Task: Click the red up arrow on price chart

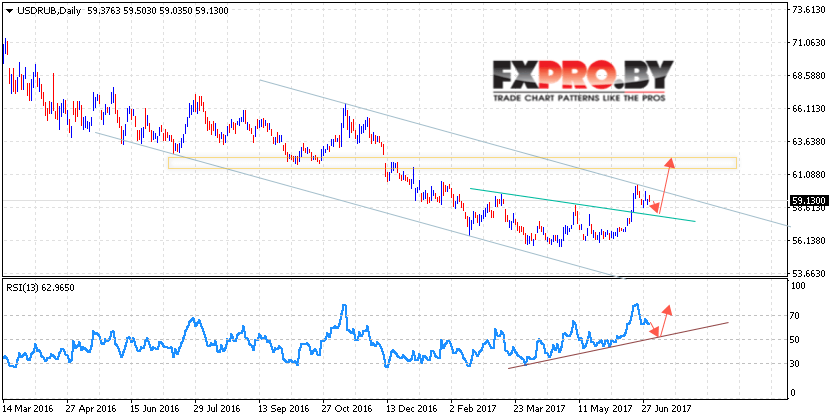Action: 666,186
